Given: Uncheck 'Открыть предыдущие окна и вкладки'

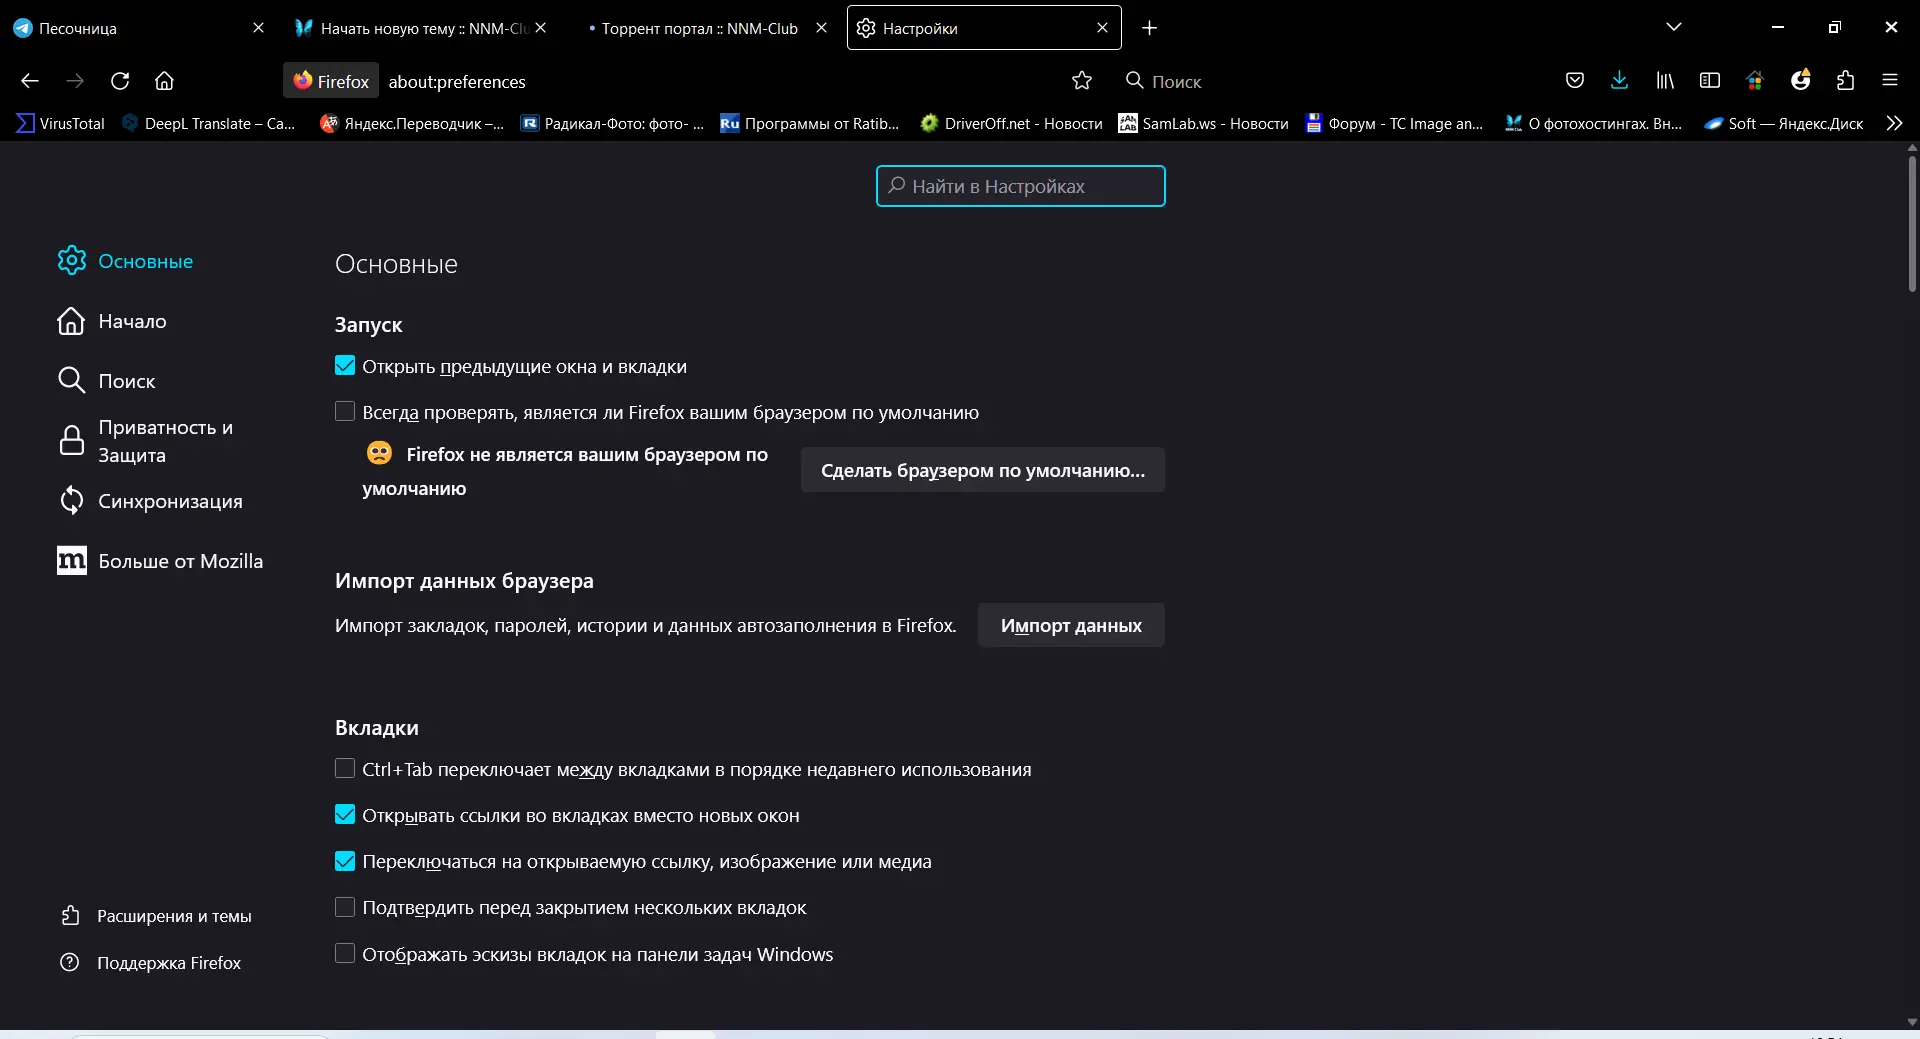Looking at the screenshot, I should point(344,365).
